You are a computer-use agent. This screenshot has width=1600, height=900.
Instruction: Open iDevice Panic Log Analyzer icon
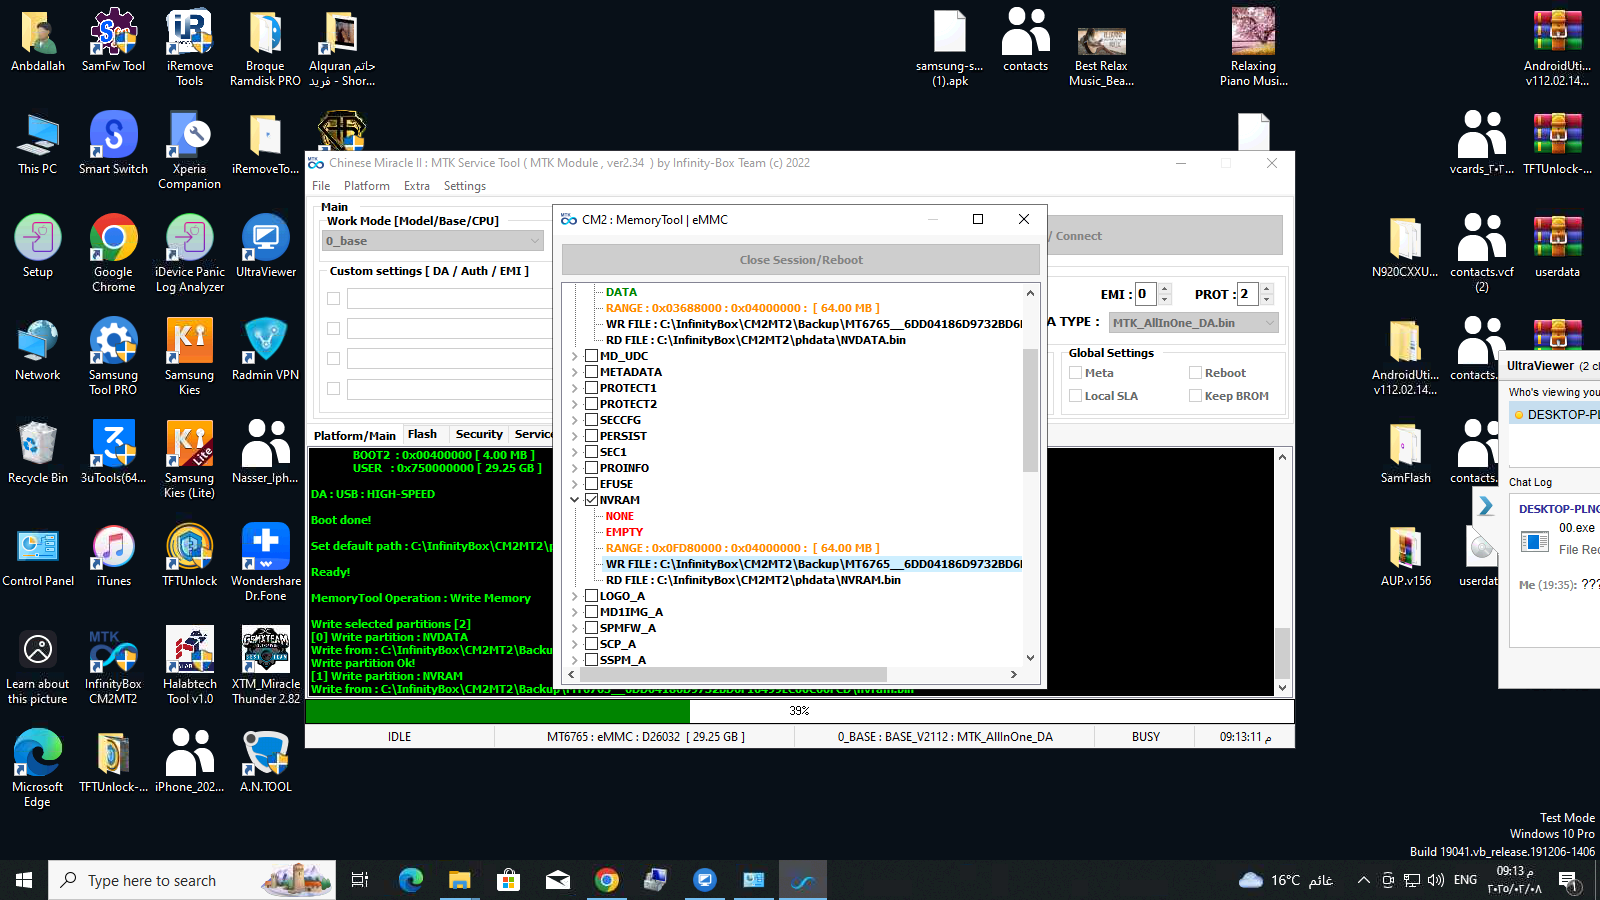click(189, 253)
